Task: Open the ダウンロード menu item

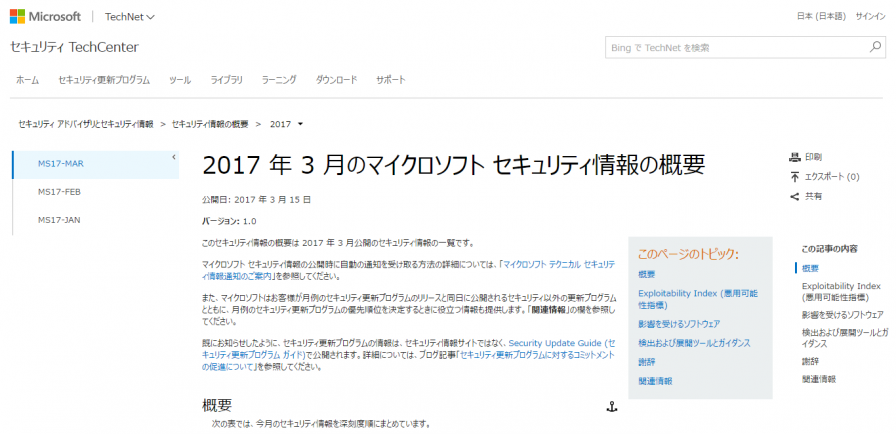Action: pyautogui.click(x=336, y=80)
